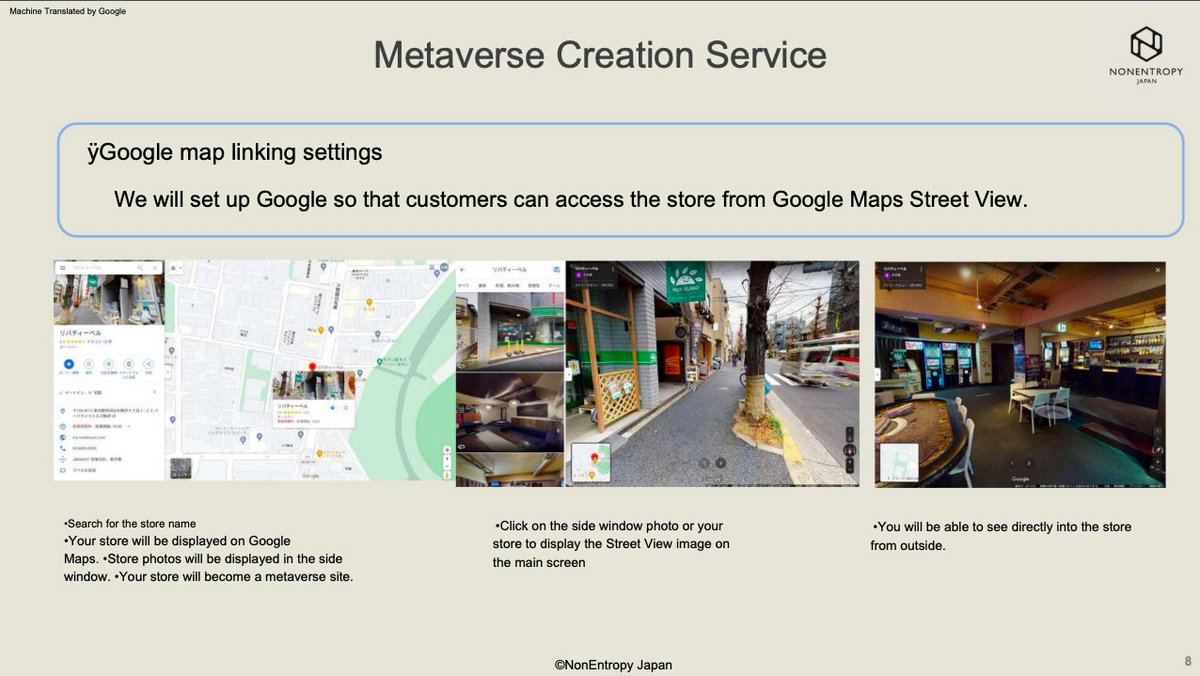Click the location pin icon beside the store address

(x=63, y=411)
